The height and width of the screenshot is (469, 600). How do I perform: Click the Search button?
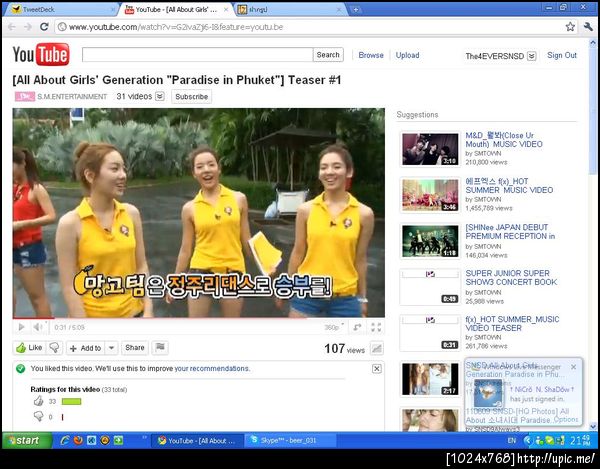coord(328,55)
